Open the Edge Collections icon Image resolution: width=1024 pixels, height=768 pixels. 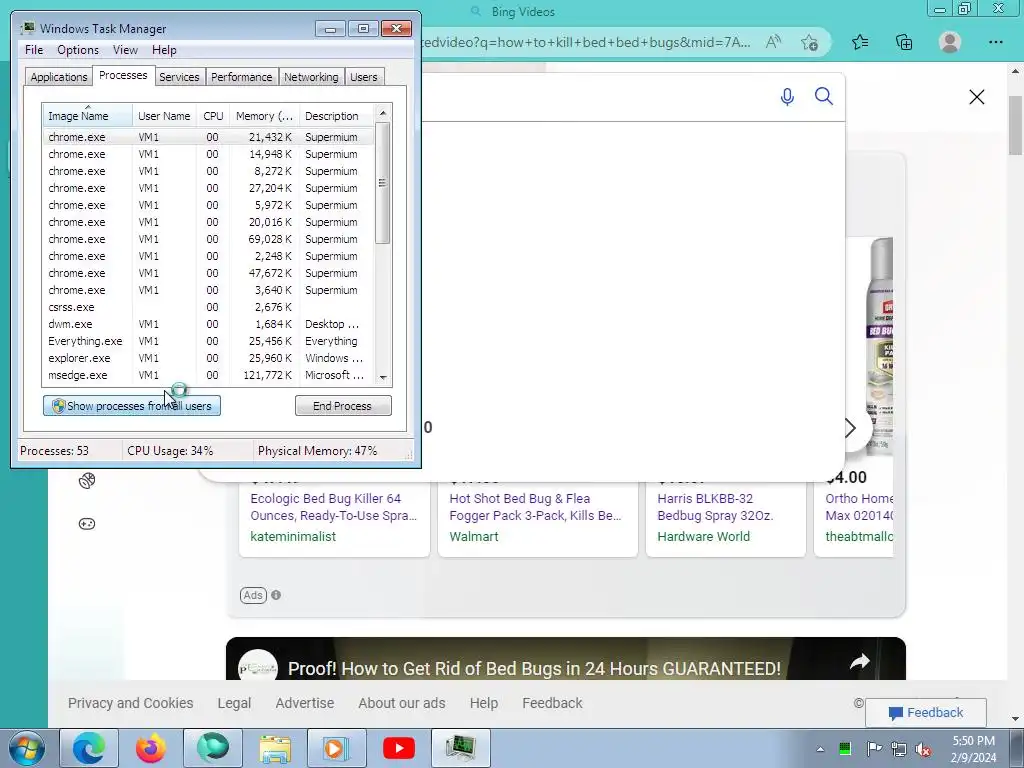click(904, 42)
